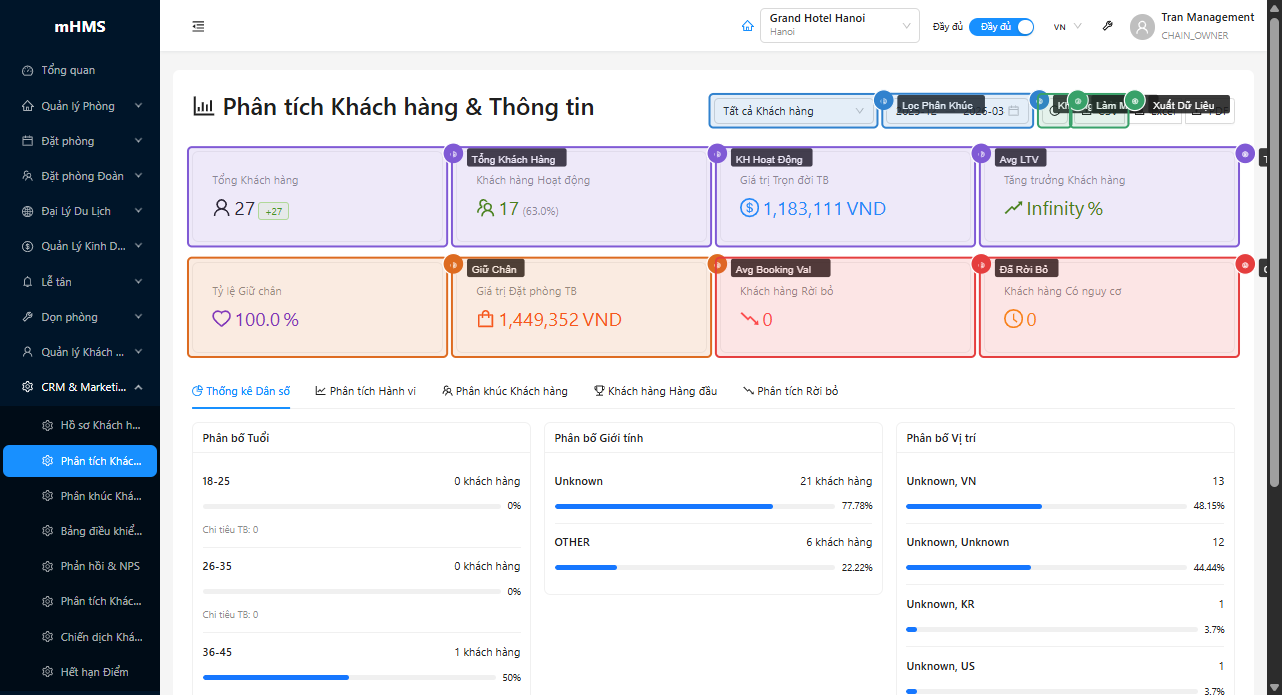Click the Unknown, VN location progress bar

tap(1050, 506)
